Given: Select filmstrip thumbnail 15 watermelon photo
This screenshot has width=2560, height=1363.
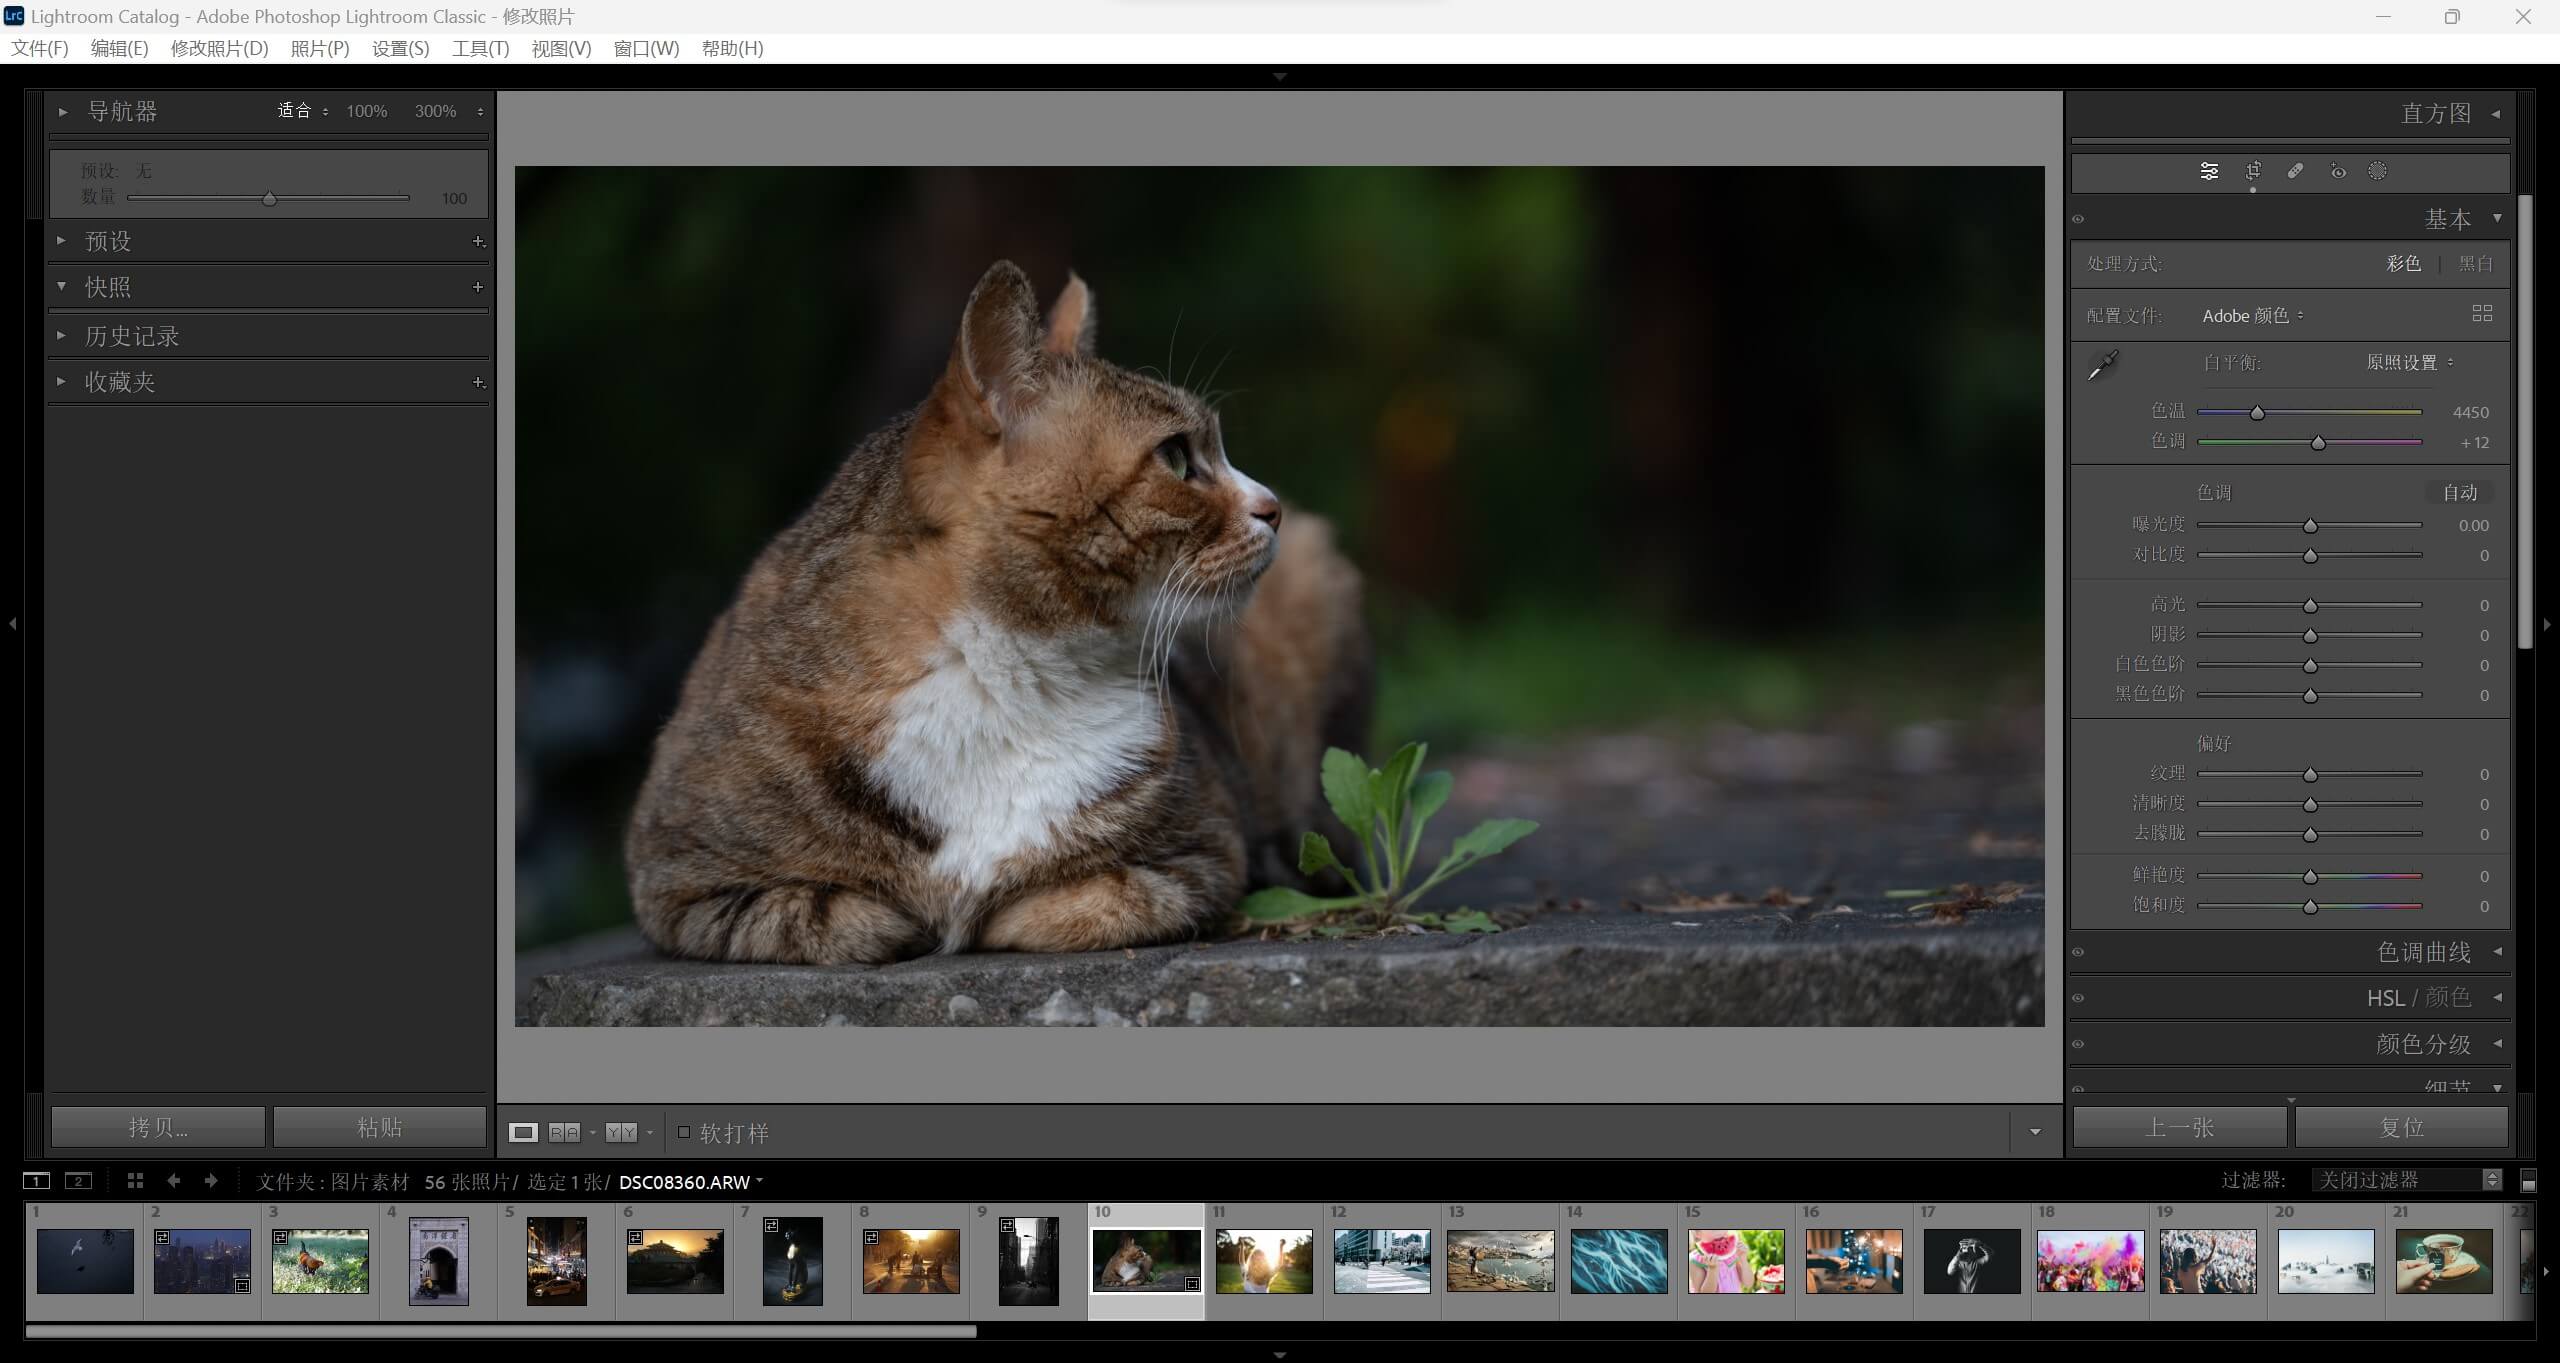Looking at the screenshot, I should pyautogui.click(x=1736, y=1261).
